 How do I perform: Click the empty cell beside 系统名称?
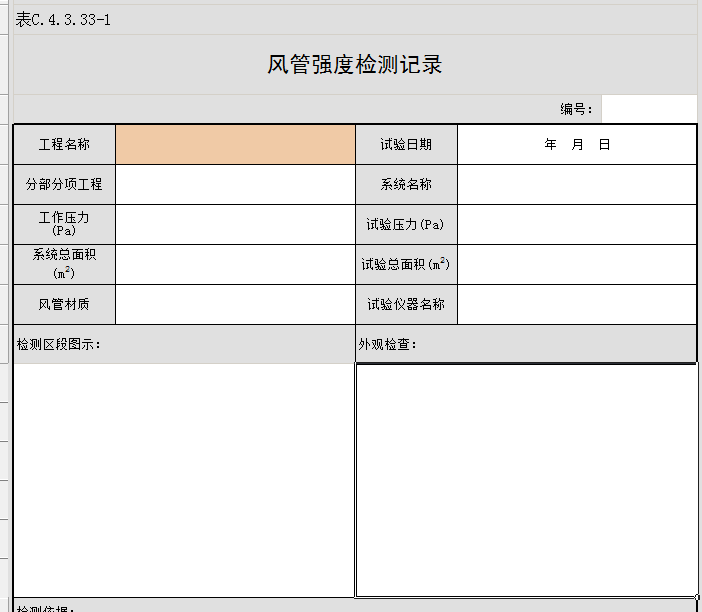pos(576,184)
